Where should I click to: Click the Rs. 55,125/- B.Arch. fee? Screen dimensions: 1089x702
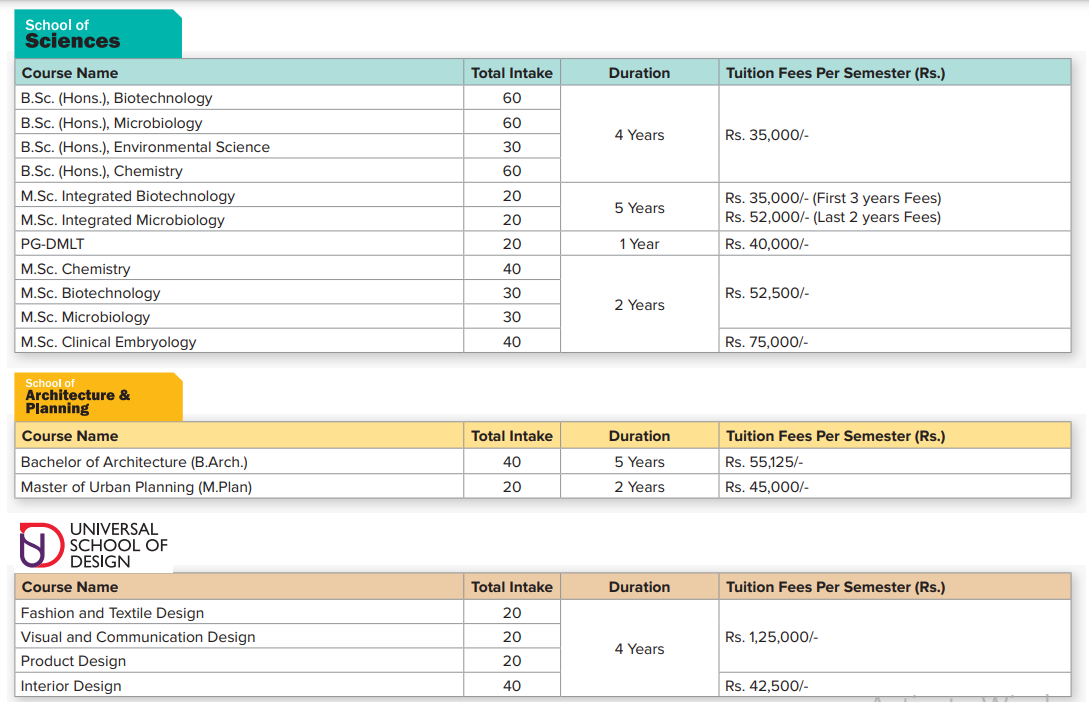764,462
